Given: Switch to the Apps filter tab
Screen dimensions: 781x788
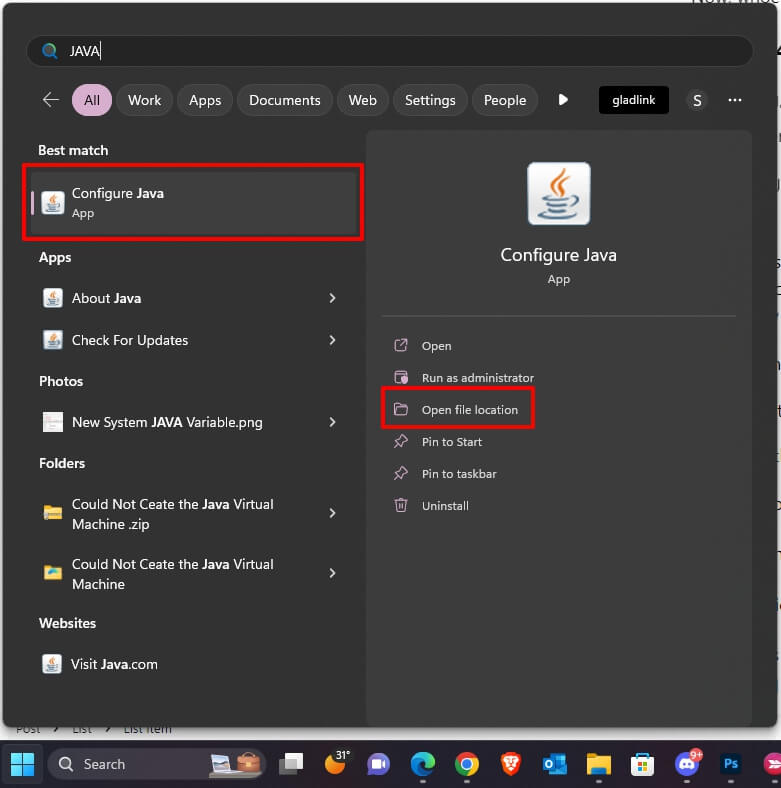Looking at the screenshot, I should 205,100.
